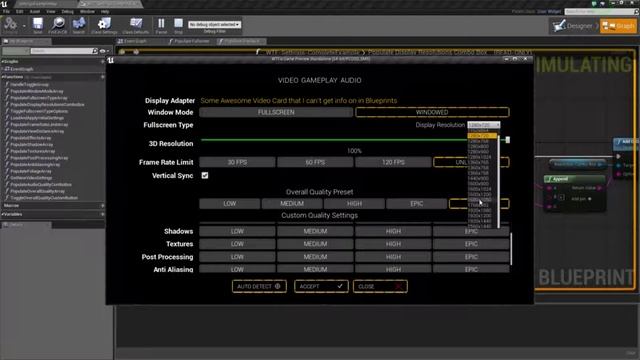The height and width of the screenshot is (360, 640).
Task: Collapse the Variables section in My Blueprint
Action: pos(2,214)
